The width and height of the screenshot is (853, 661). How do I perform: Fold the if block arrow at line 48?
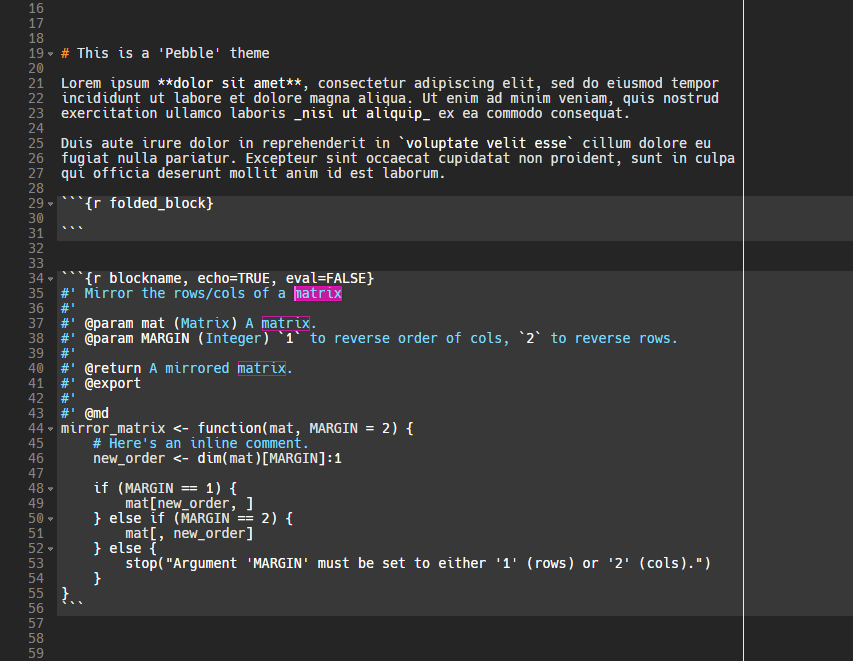pyautogui.click(x=51, y=489)
